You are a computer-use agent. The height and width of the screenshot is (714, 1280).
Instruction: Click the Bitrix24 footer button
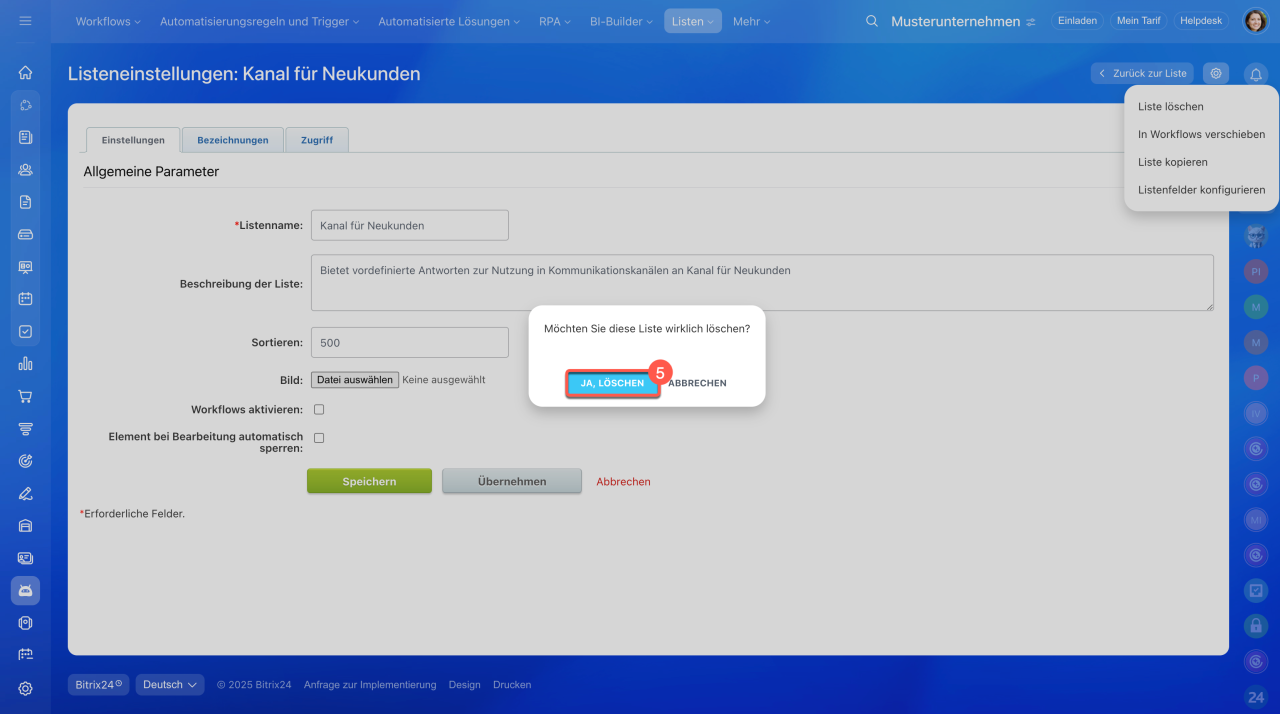[x=98, y=685]
